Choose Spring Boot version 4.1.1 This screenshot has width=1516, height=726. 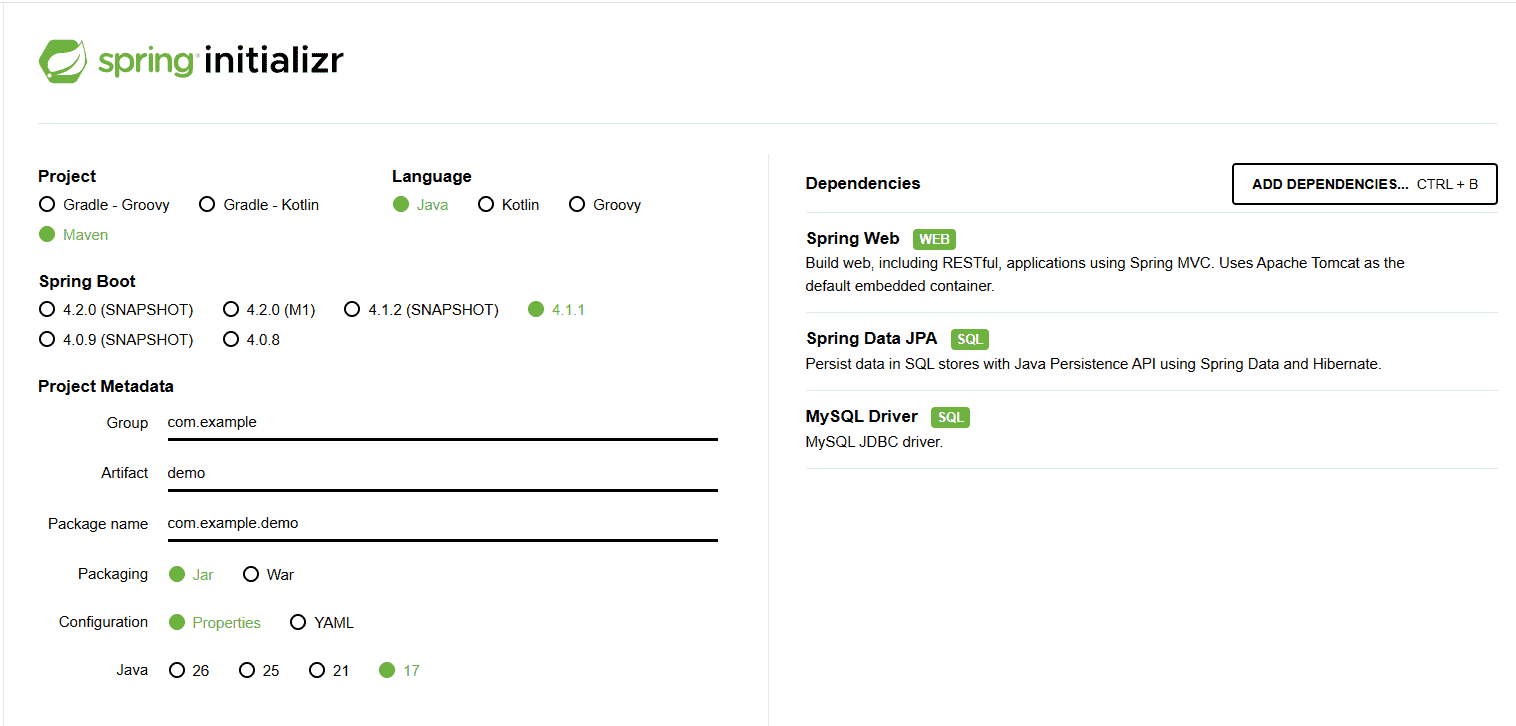coord(556,310)
